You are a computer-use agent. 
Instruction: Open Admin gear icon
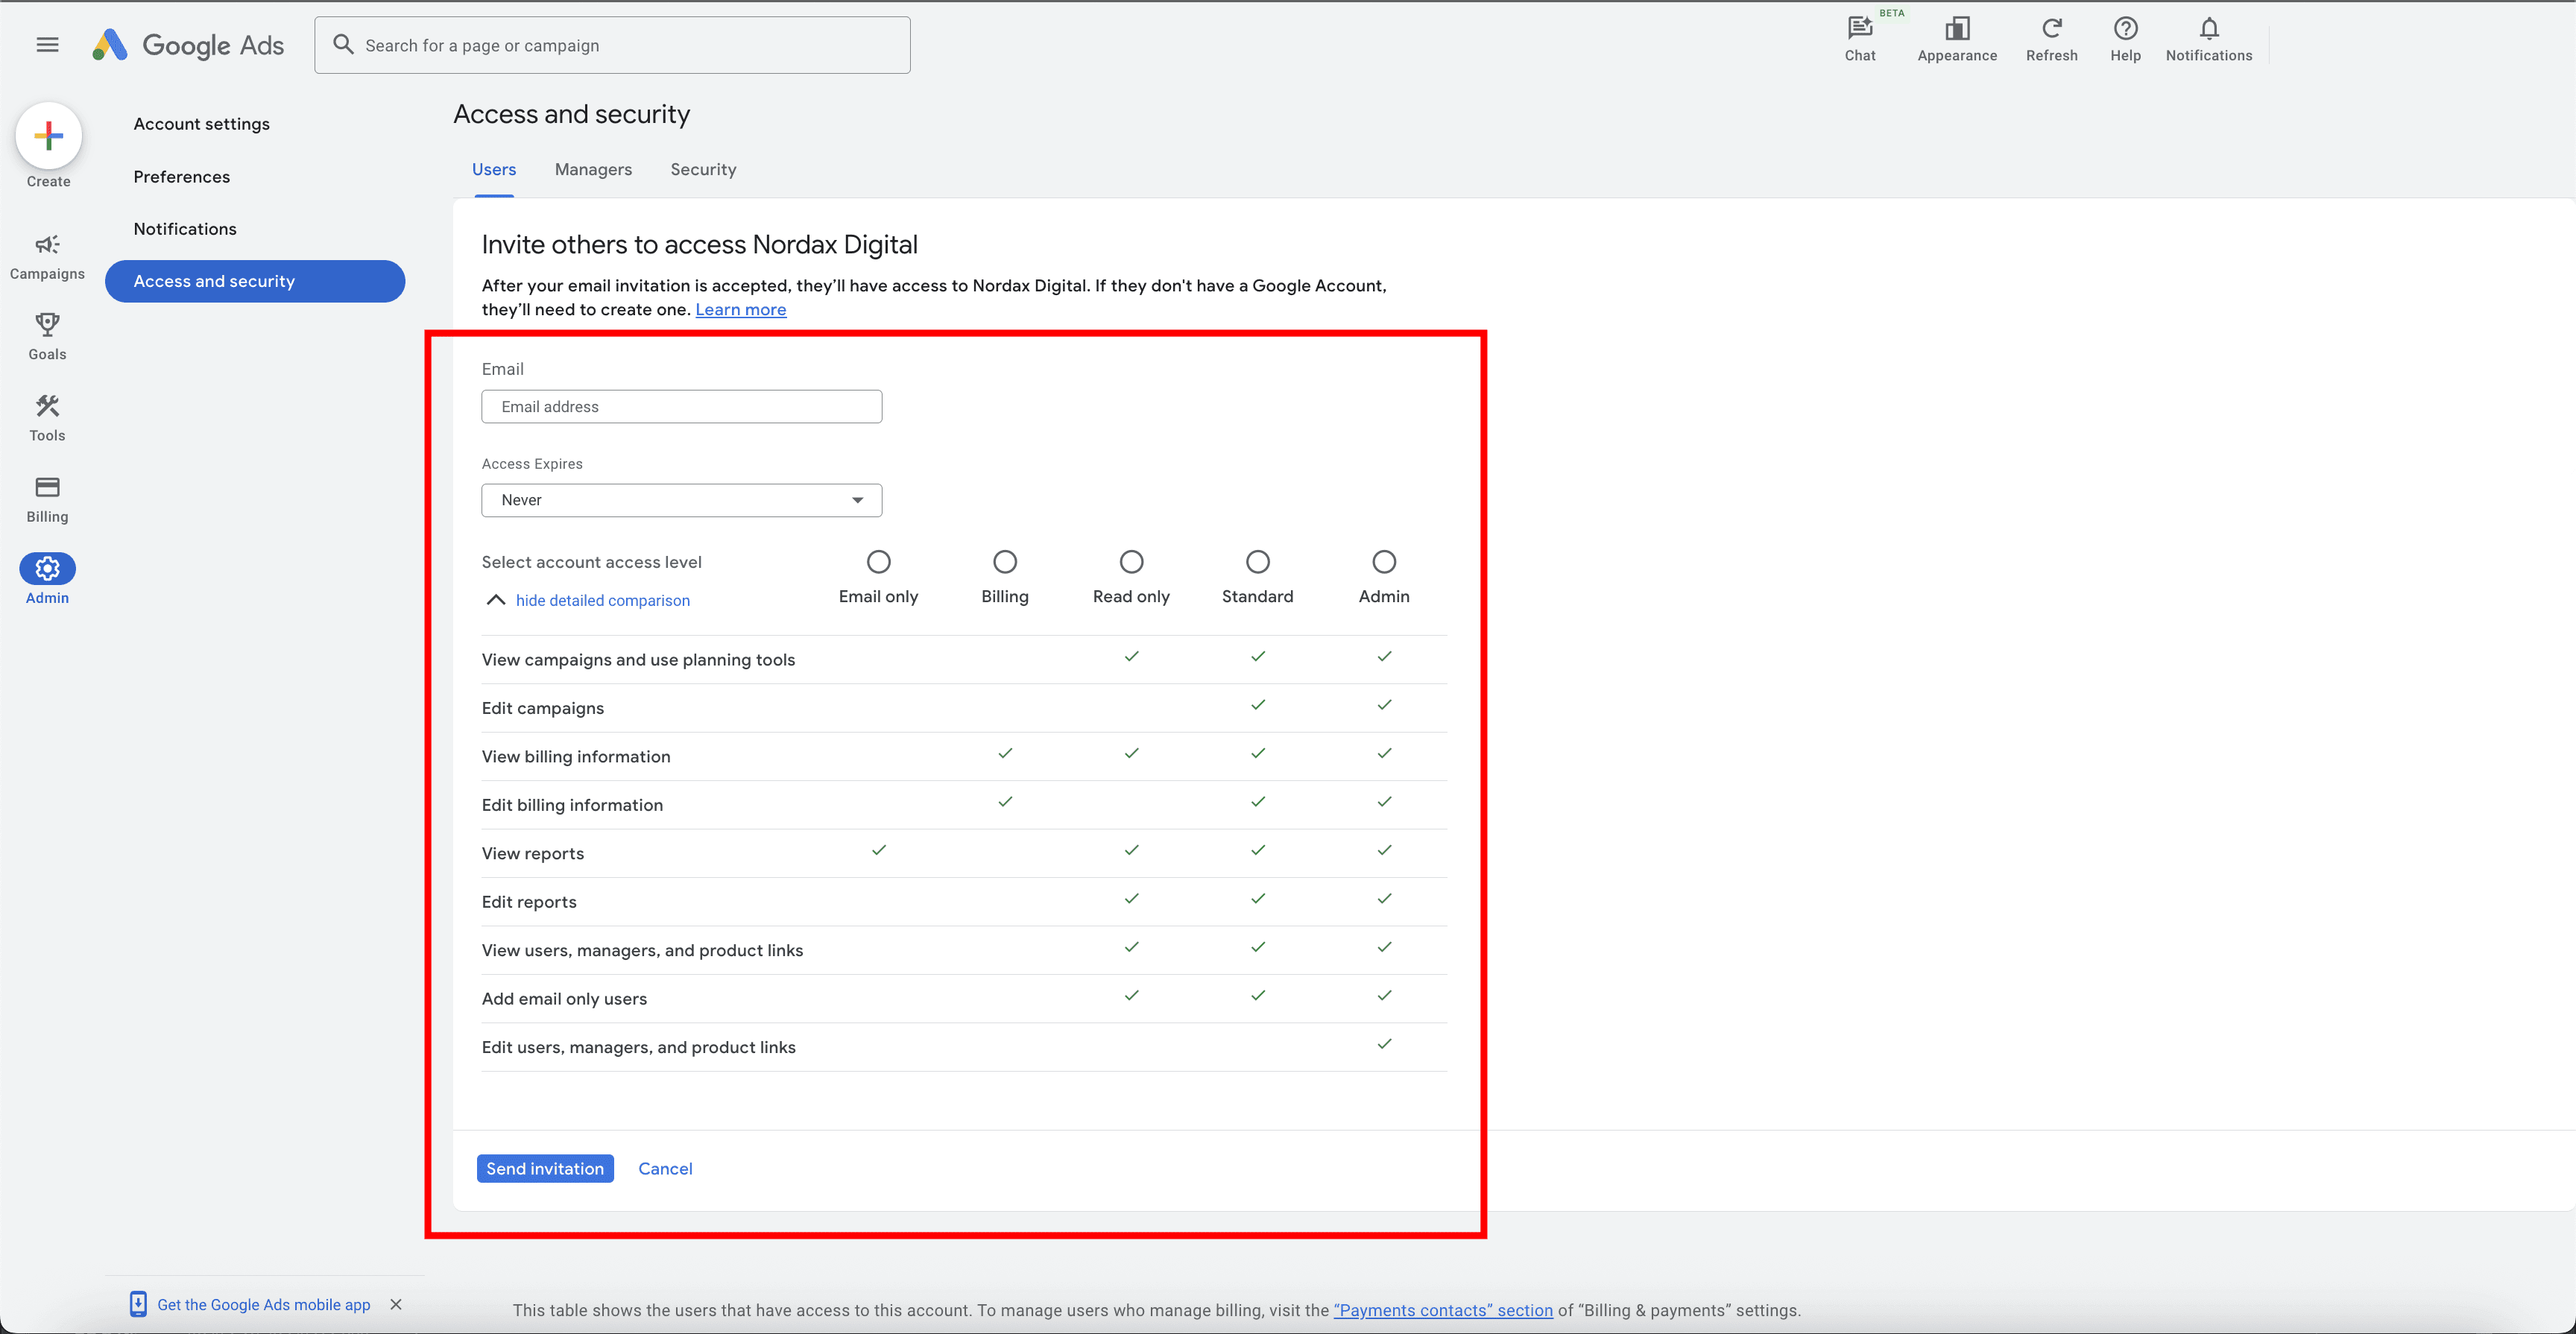coord(47,569)
